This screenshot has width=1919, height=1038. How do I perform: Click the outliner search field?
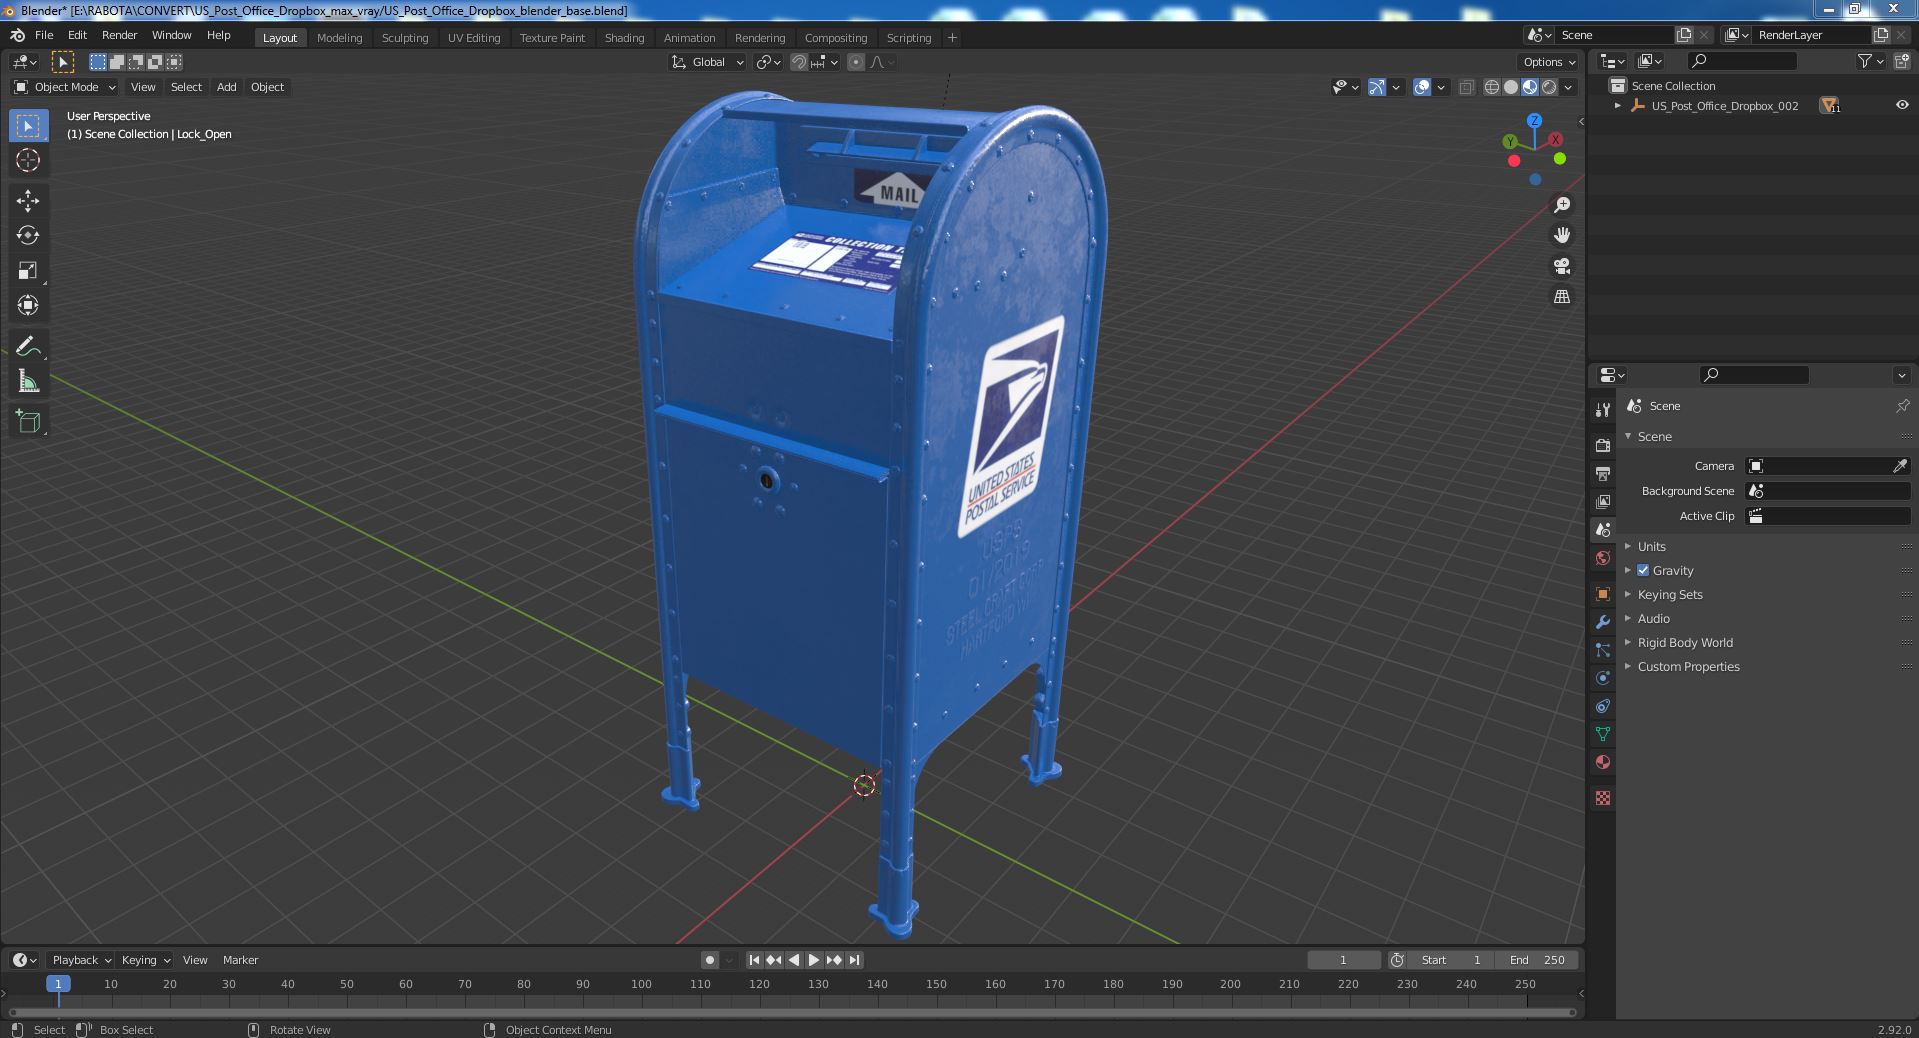1741,61
